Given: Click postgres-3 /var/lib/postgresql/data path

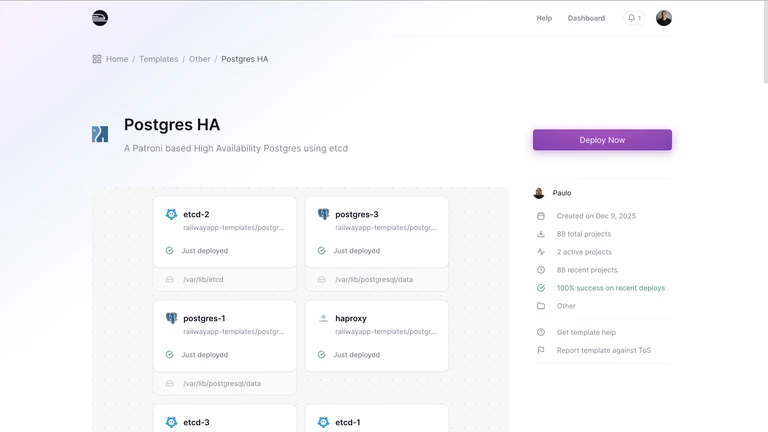Looking at the screenshot, I should tap(374, 279).
